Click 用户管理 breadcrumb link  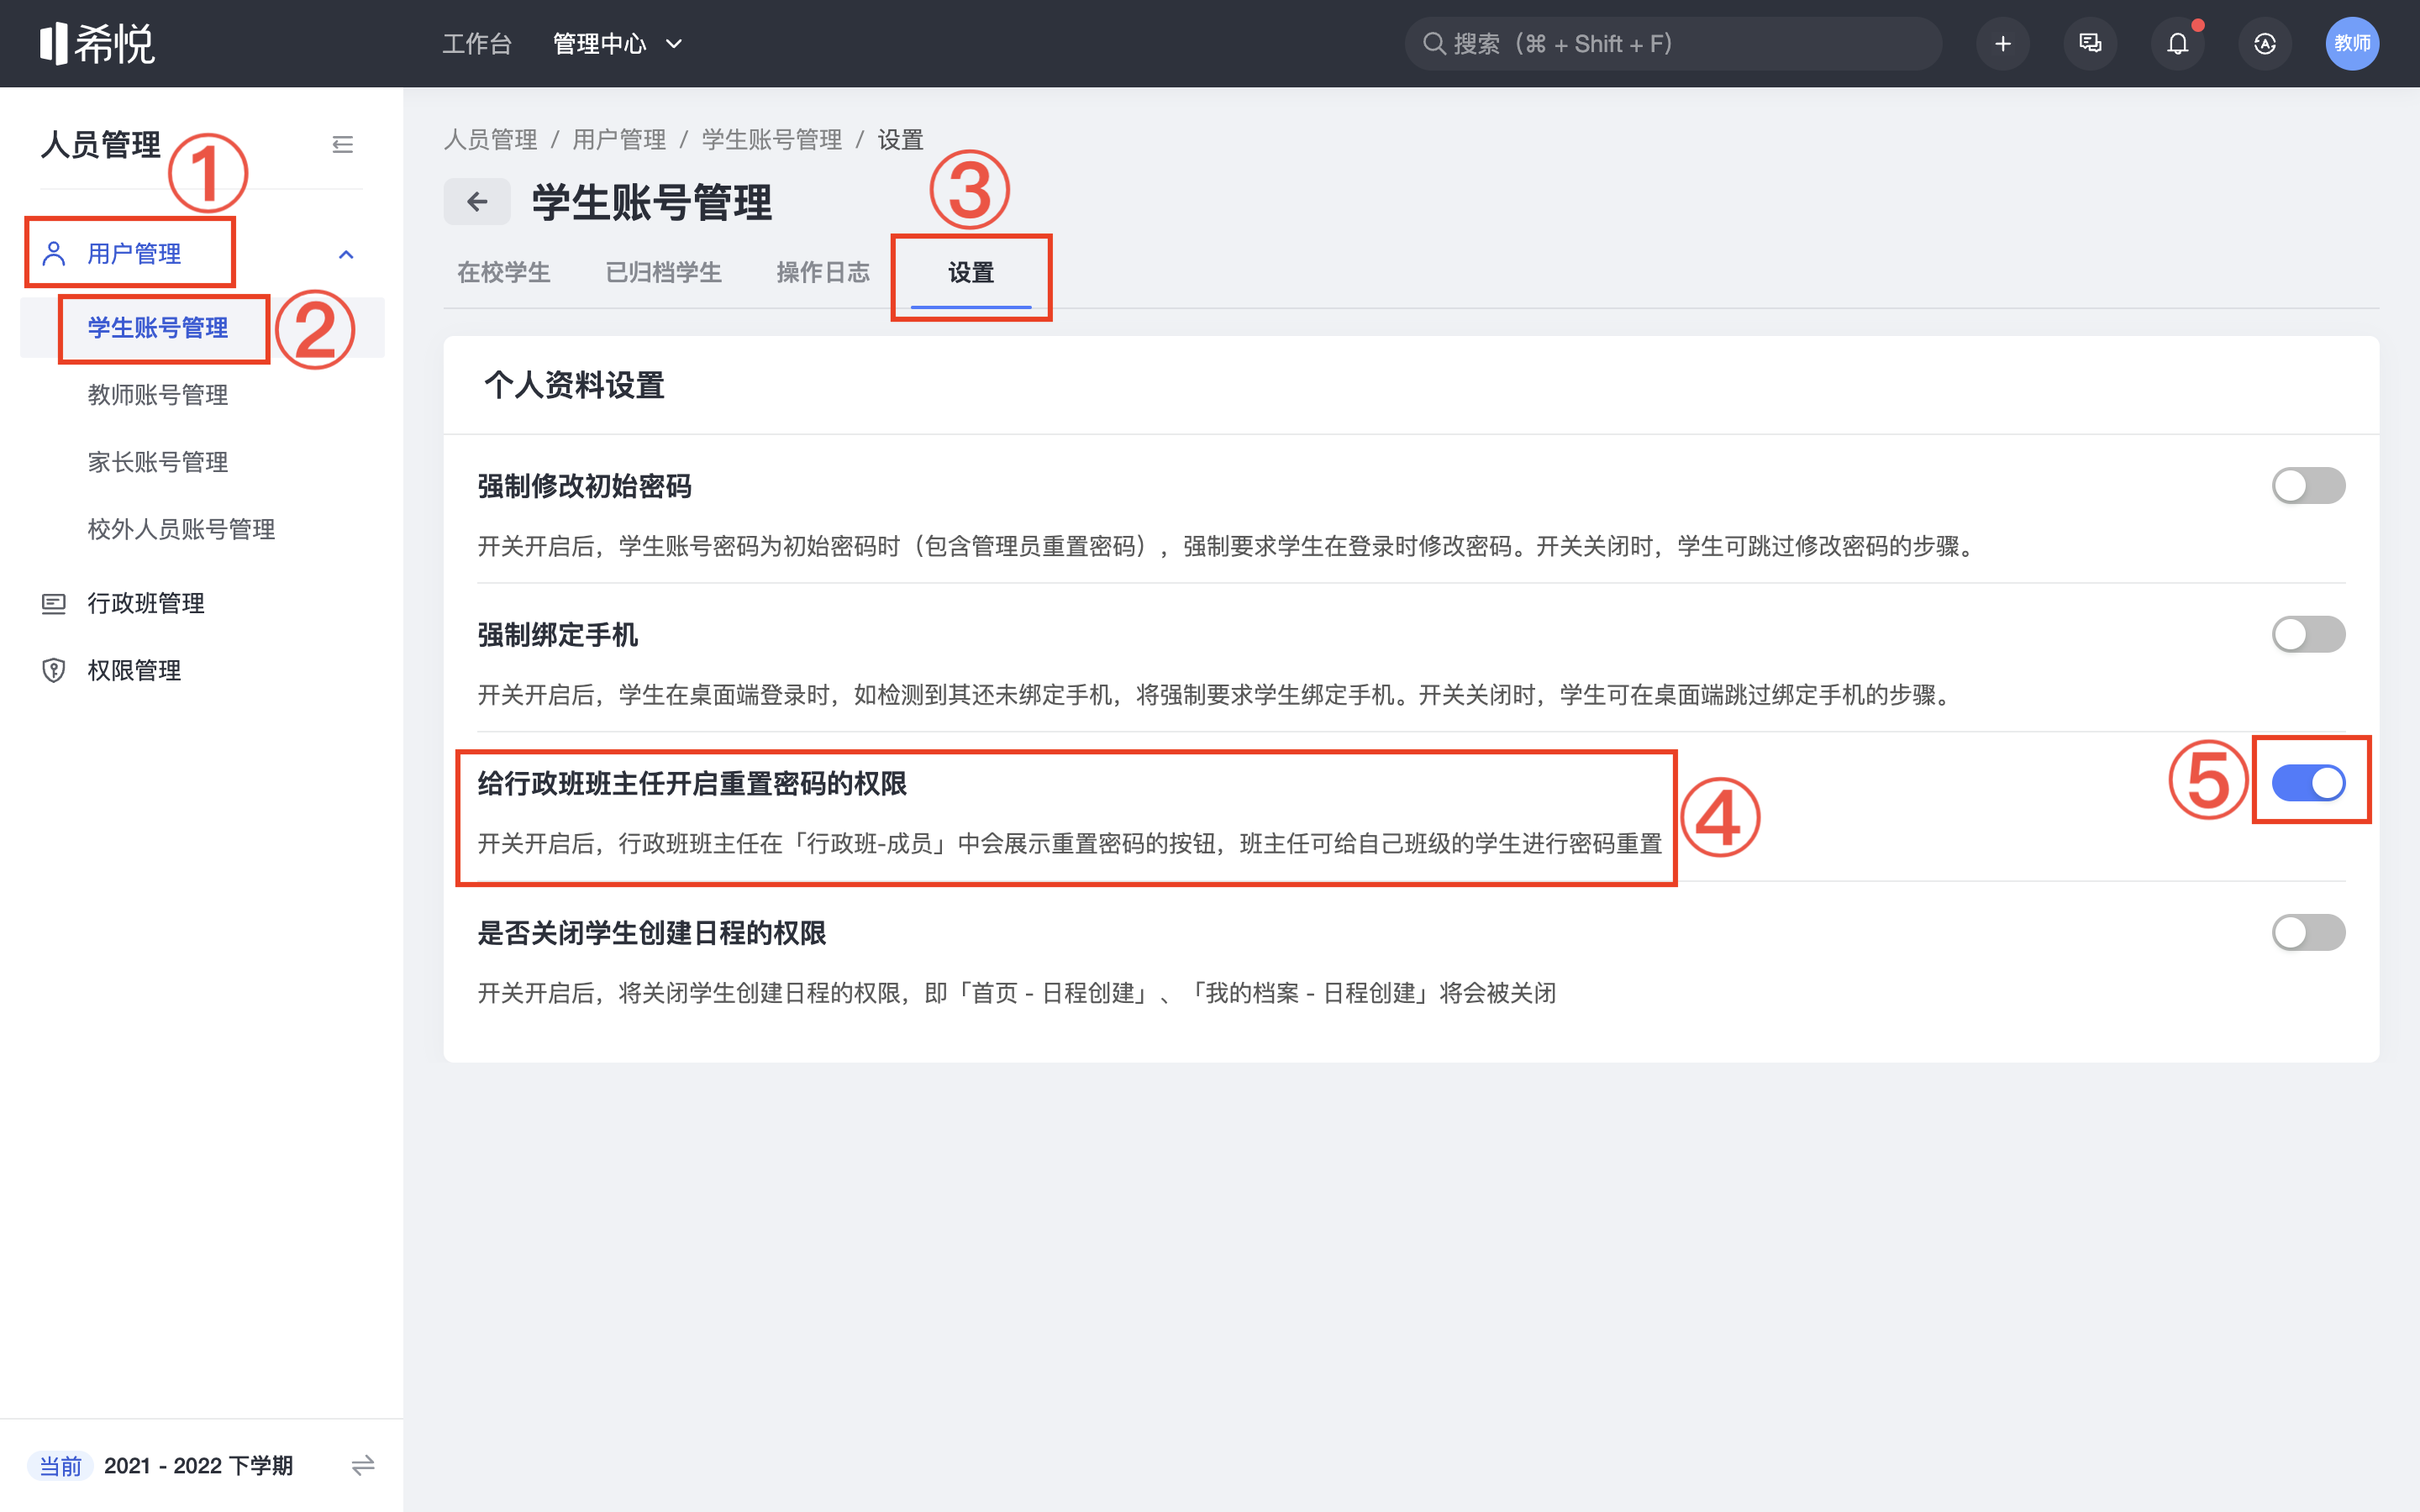[x=619, y=139]
